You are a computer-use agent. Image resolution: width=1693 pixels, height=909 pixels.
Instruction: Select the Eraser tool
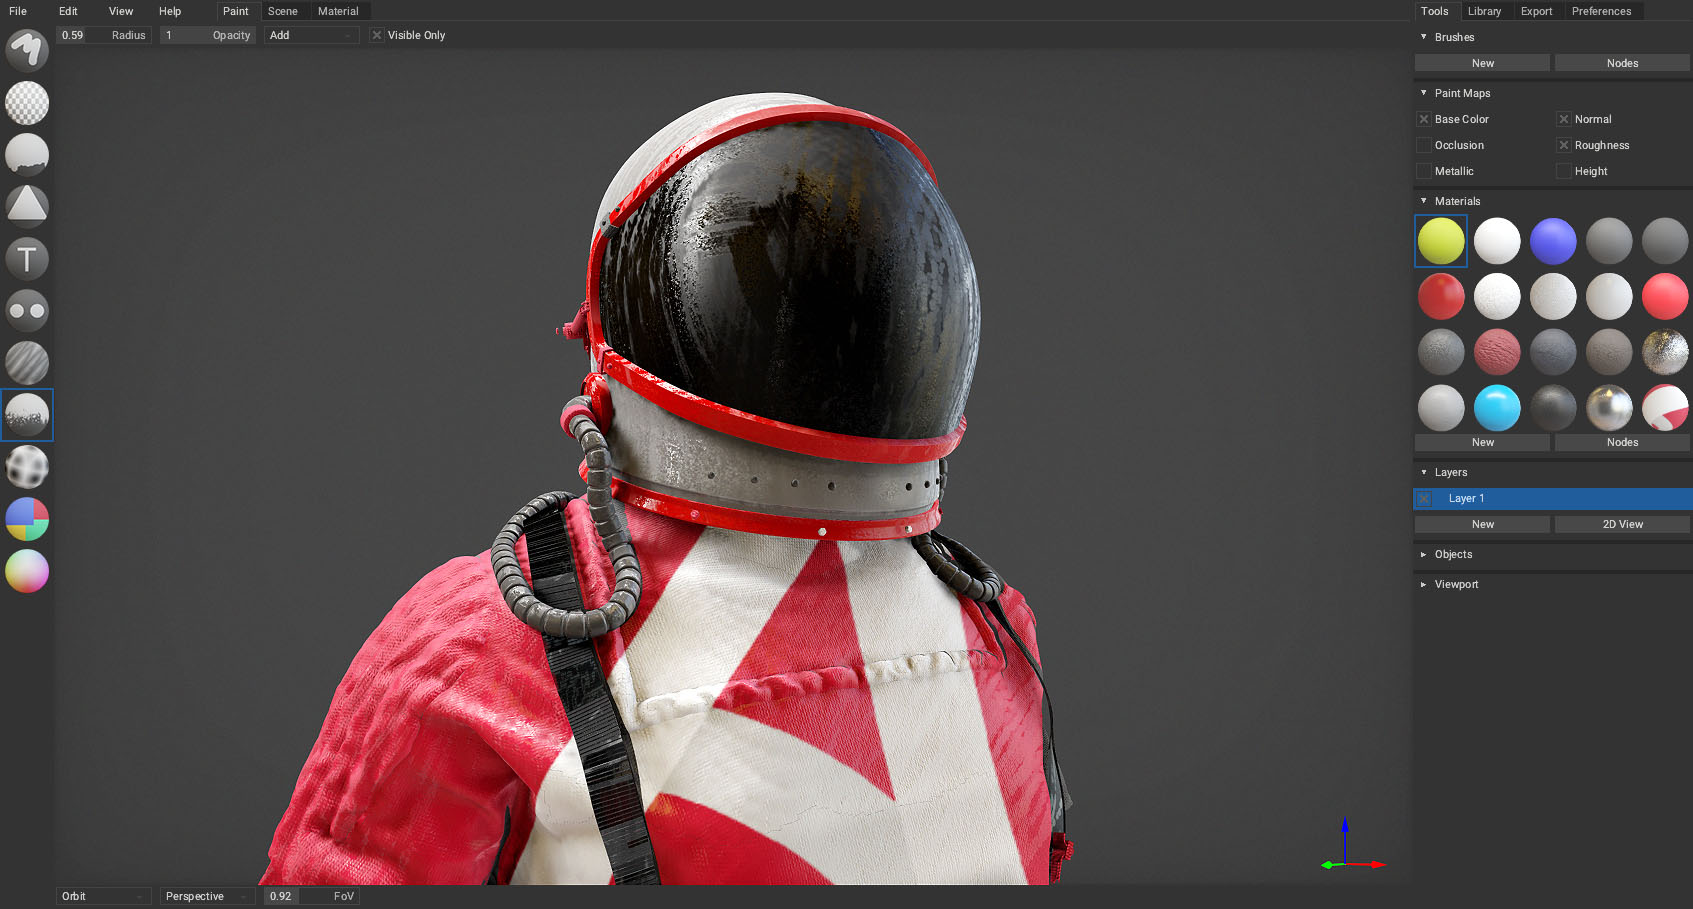coord(27,103)
